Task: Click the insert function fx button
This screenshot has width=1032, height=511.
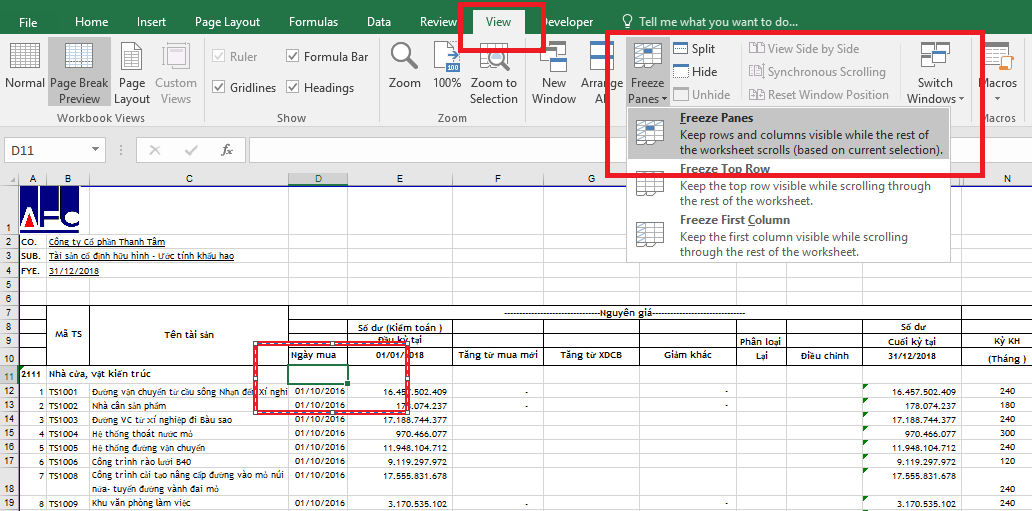Action: click(227, 150)
